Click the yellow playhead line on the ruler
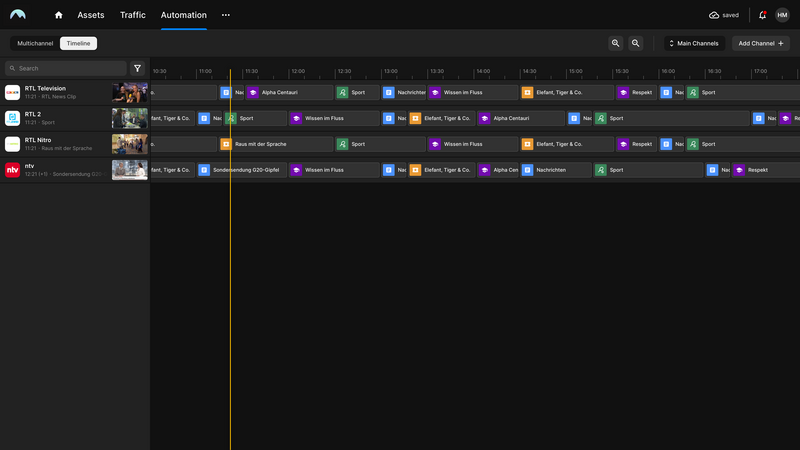800x450 pixels. (x=231, y=74)
